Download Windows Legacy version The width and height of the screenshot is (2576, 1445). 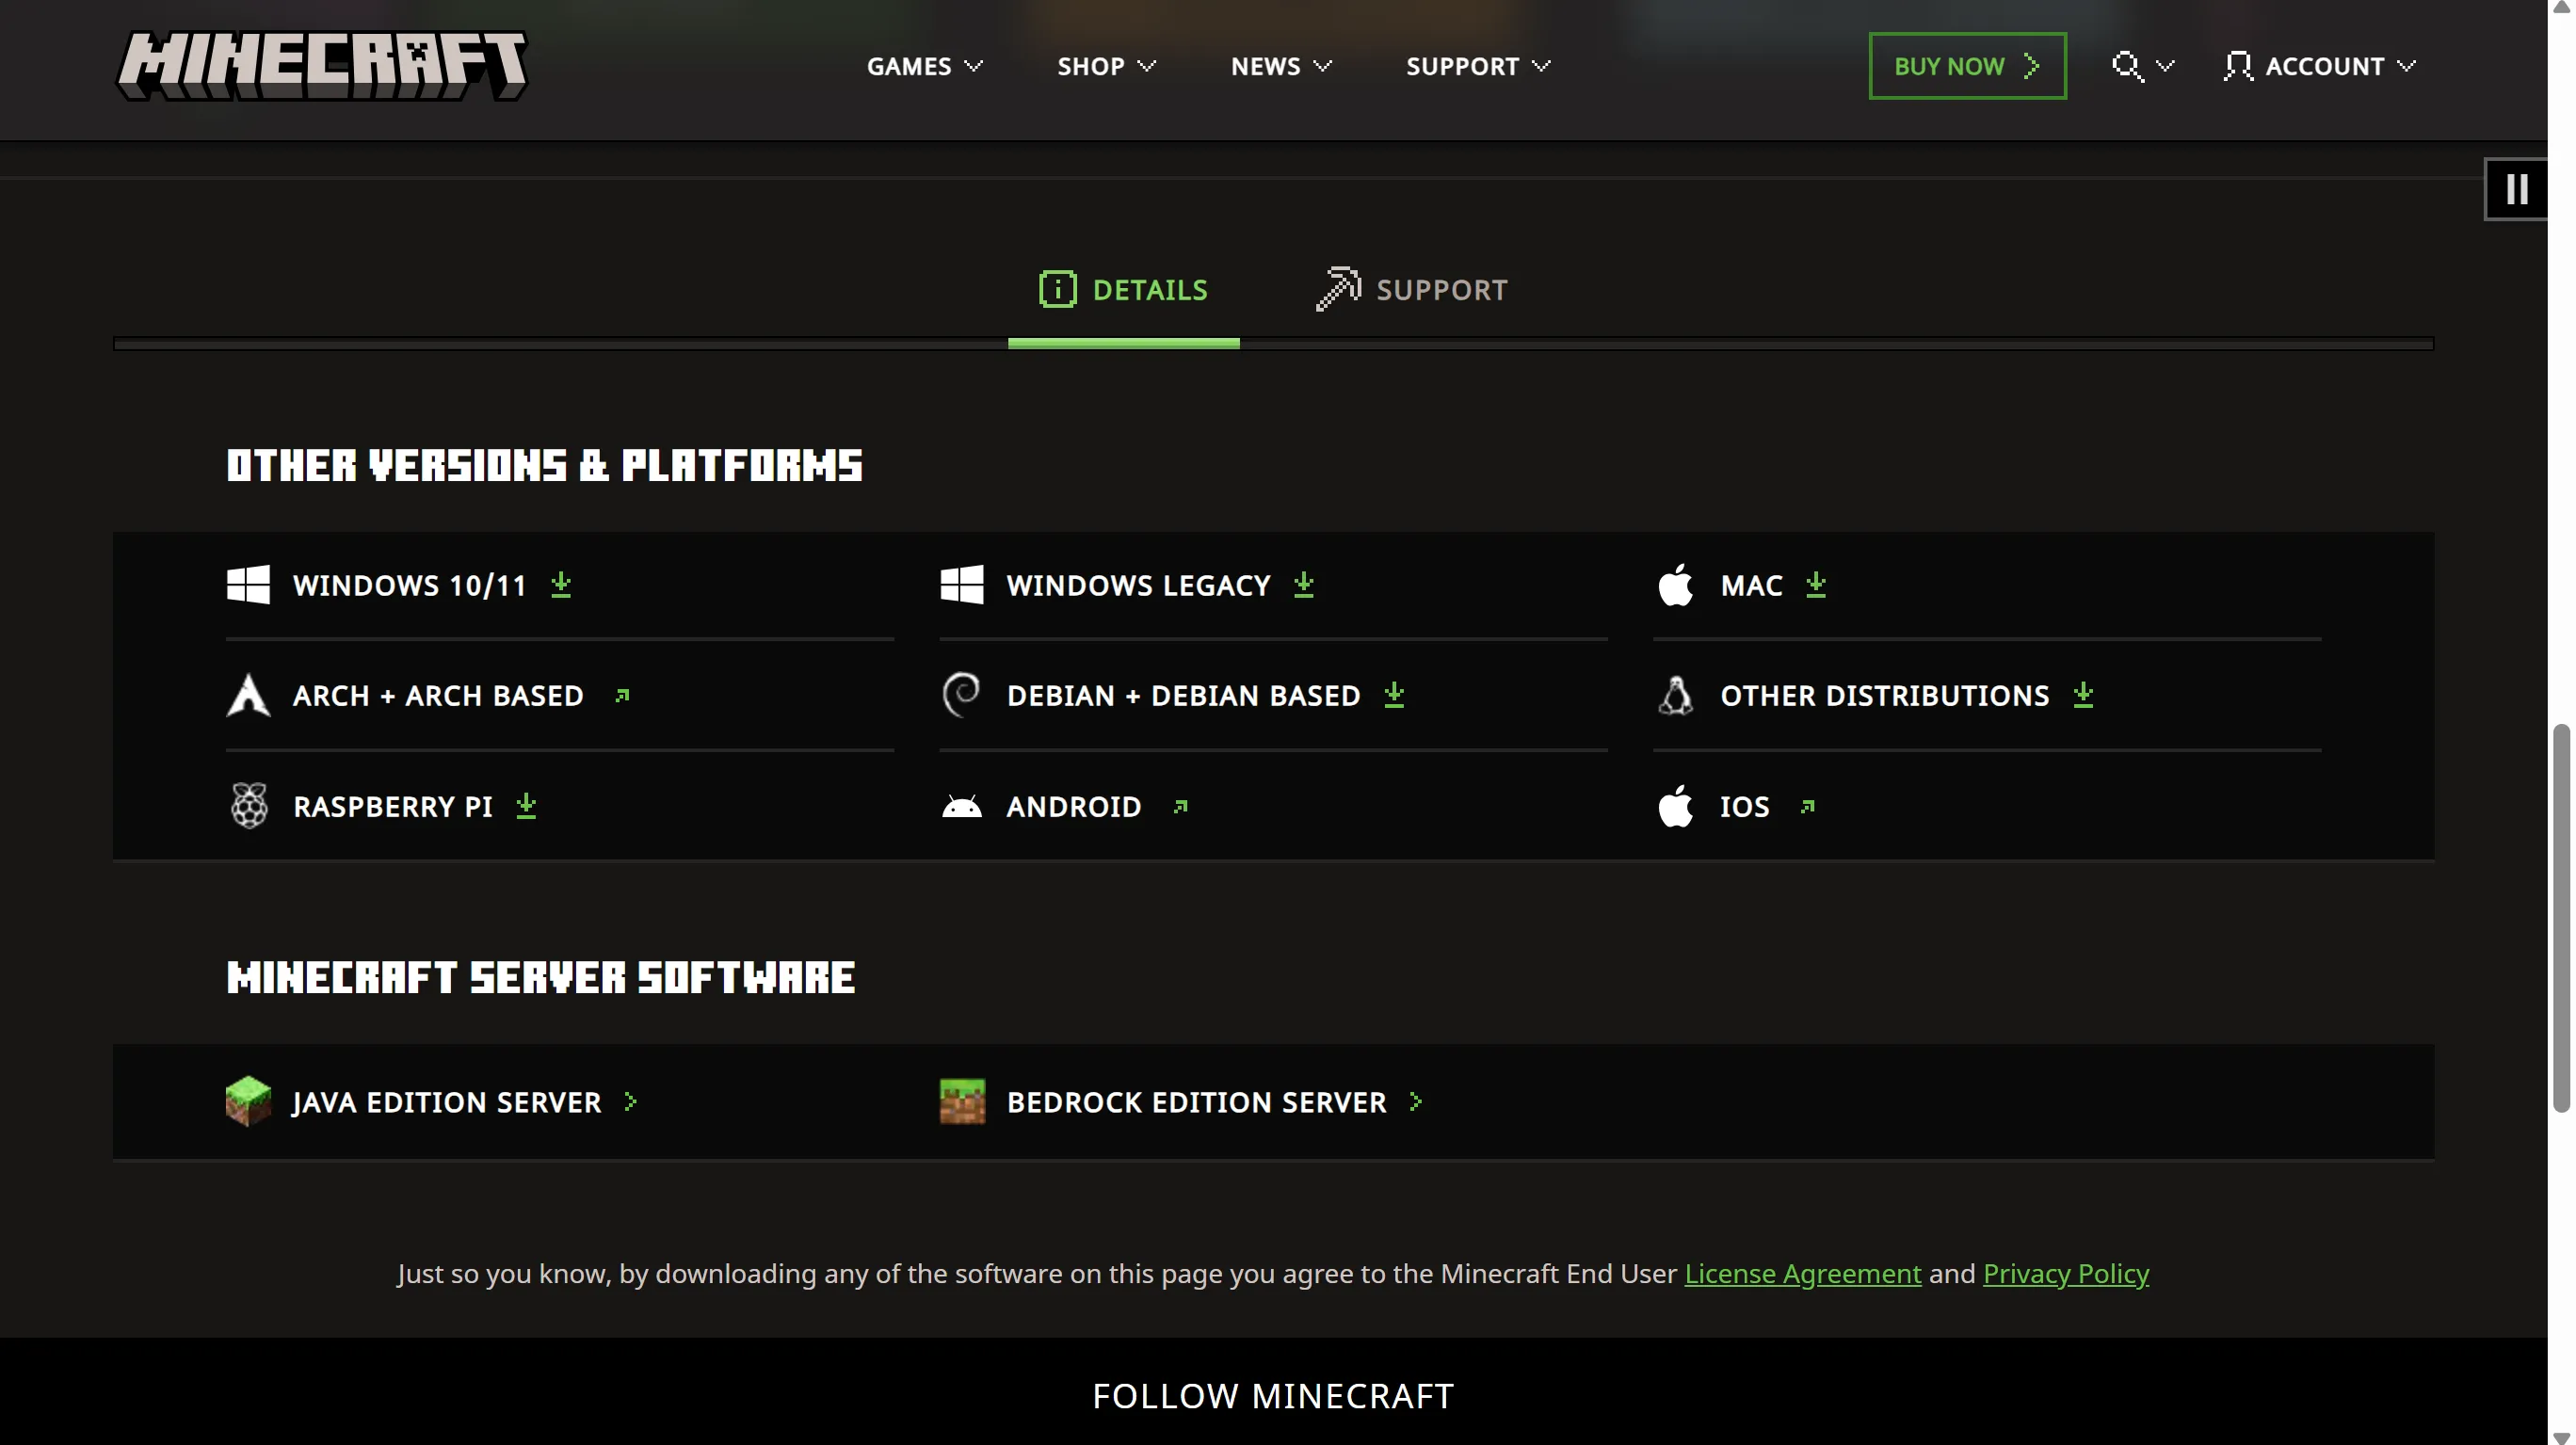coord(1128,585)
